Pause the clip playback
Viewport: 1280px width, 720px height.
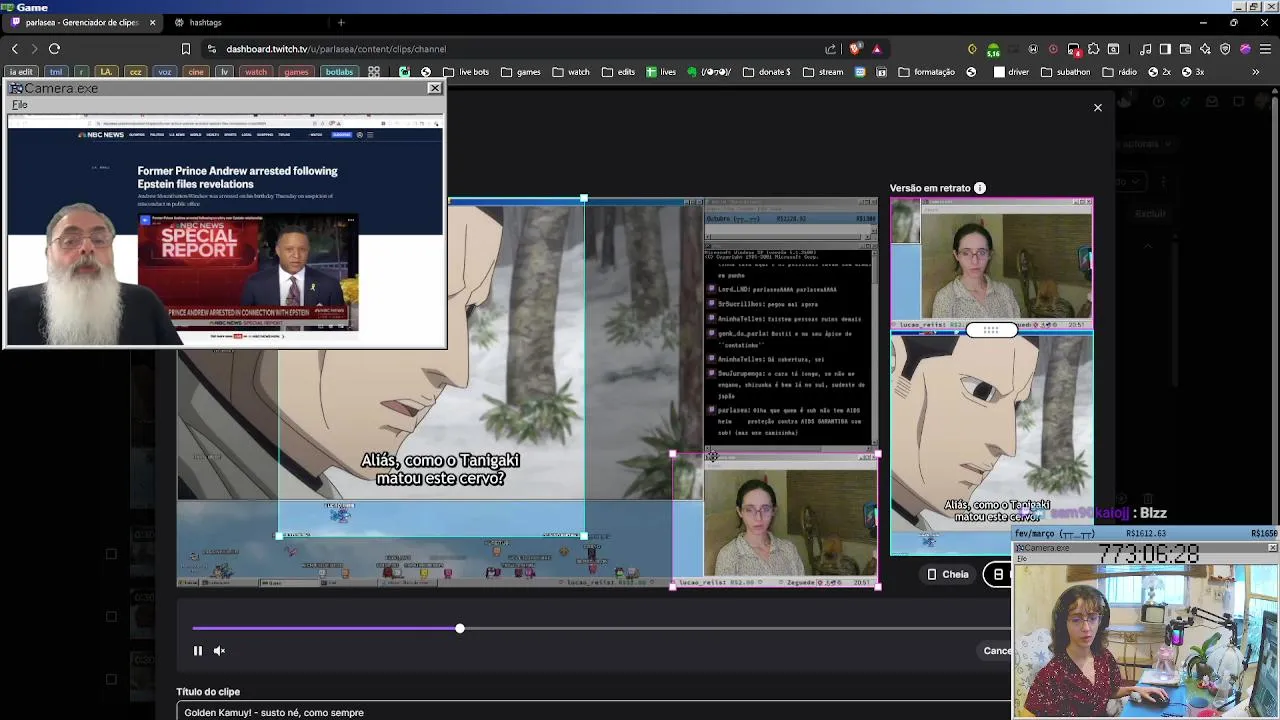pos(198,651)
